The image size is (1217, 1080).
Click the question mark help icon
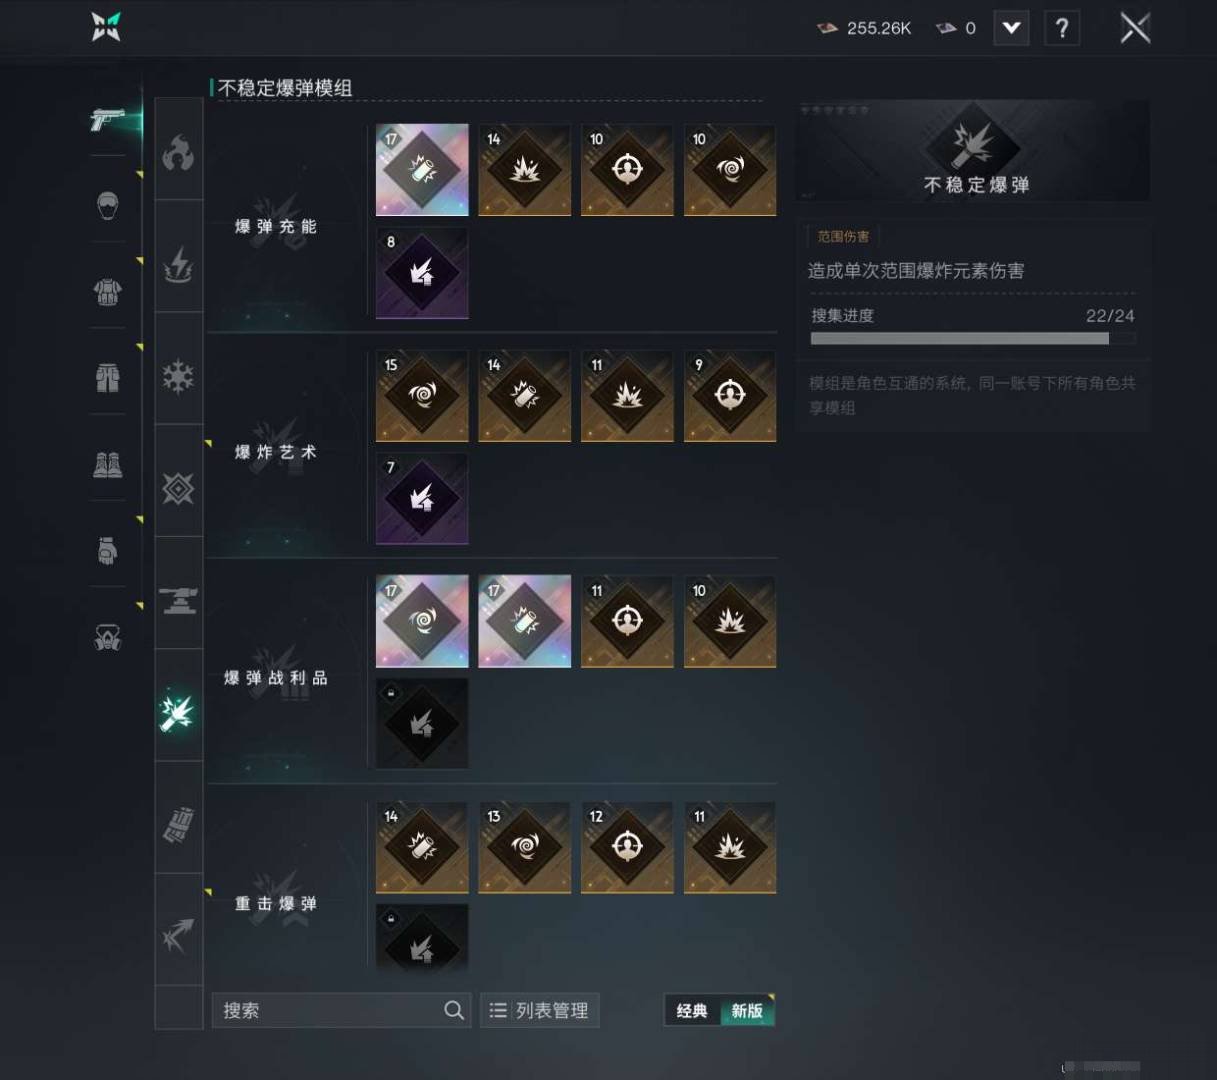click(1062, 28)
